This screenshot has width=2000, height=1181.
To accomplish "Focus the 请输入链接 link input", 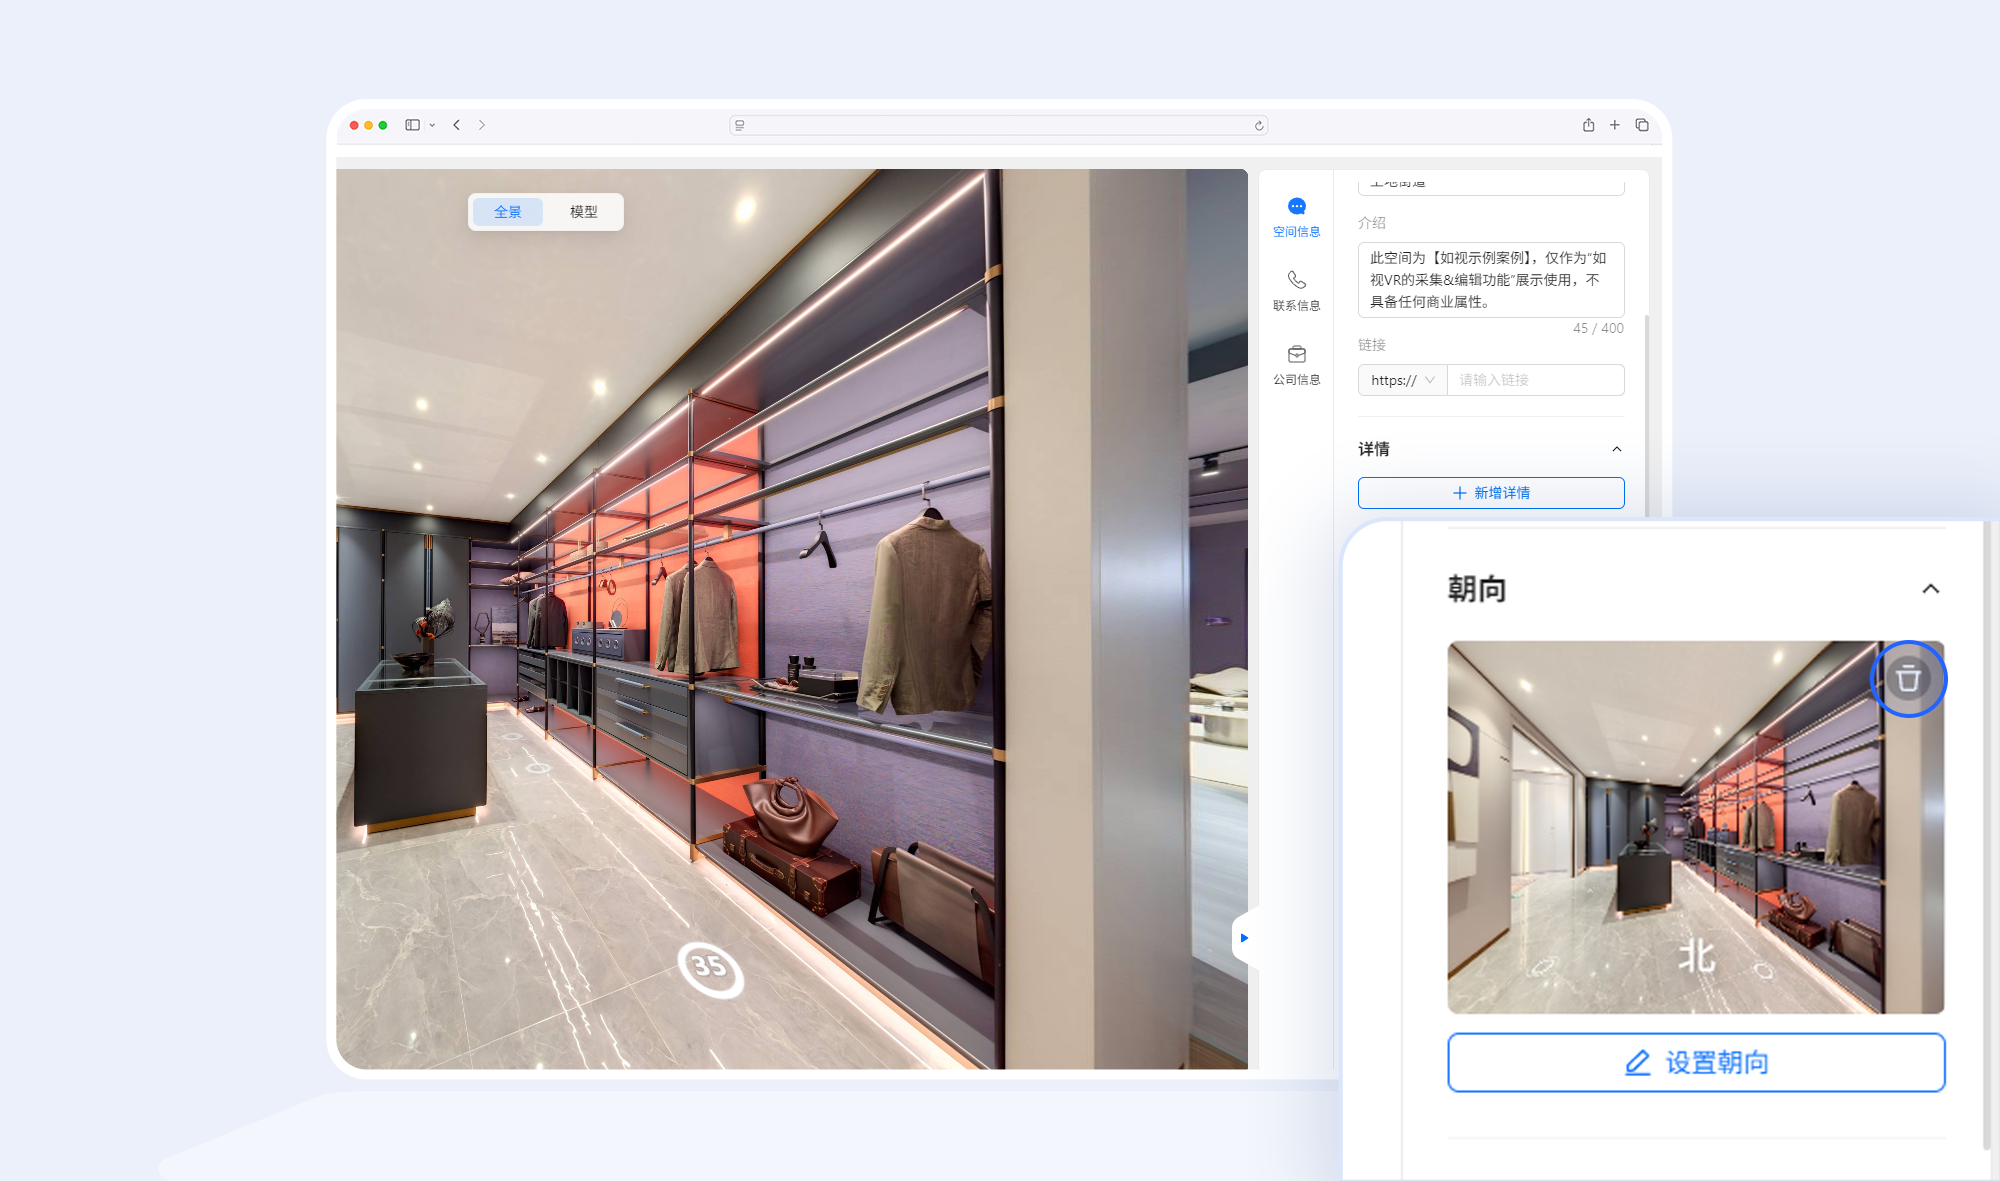I will 1536,380.
